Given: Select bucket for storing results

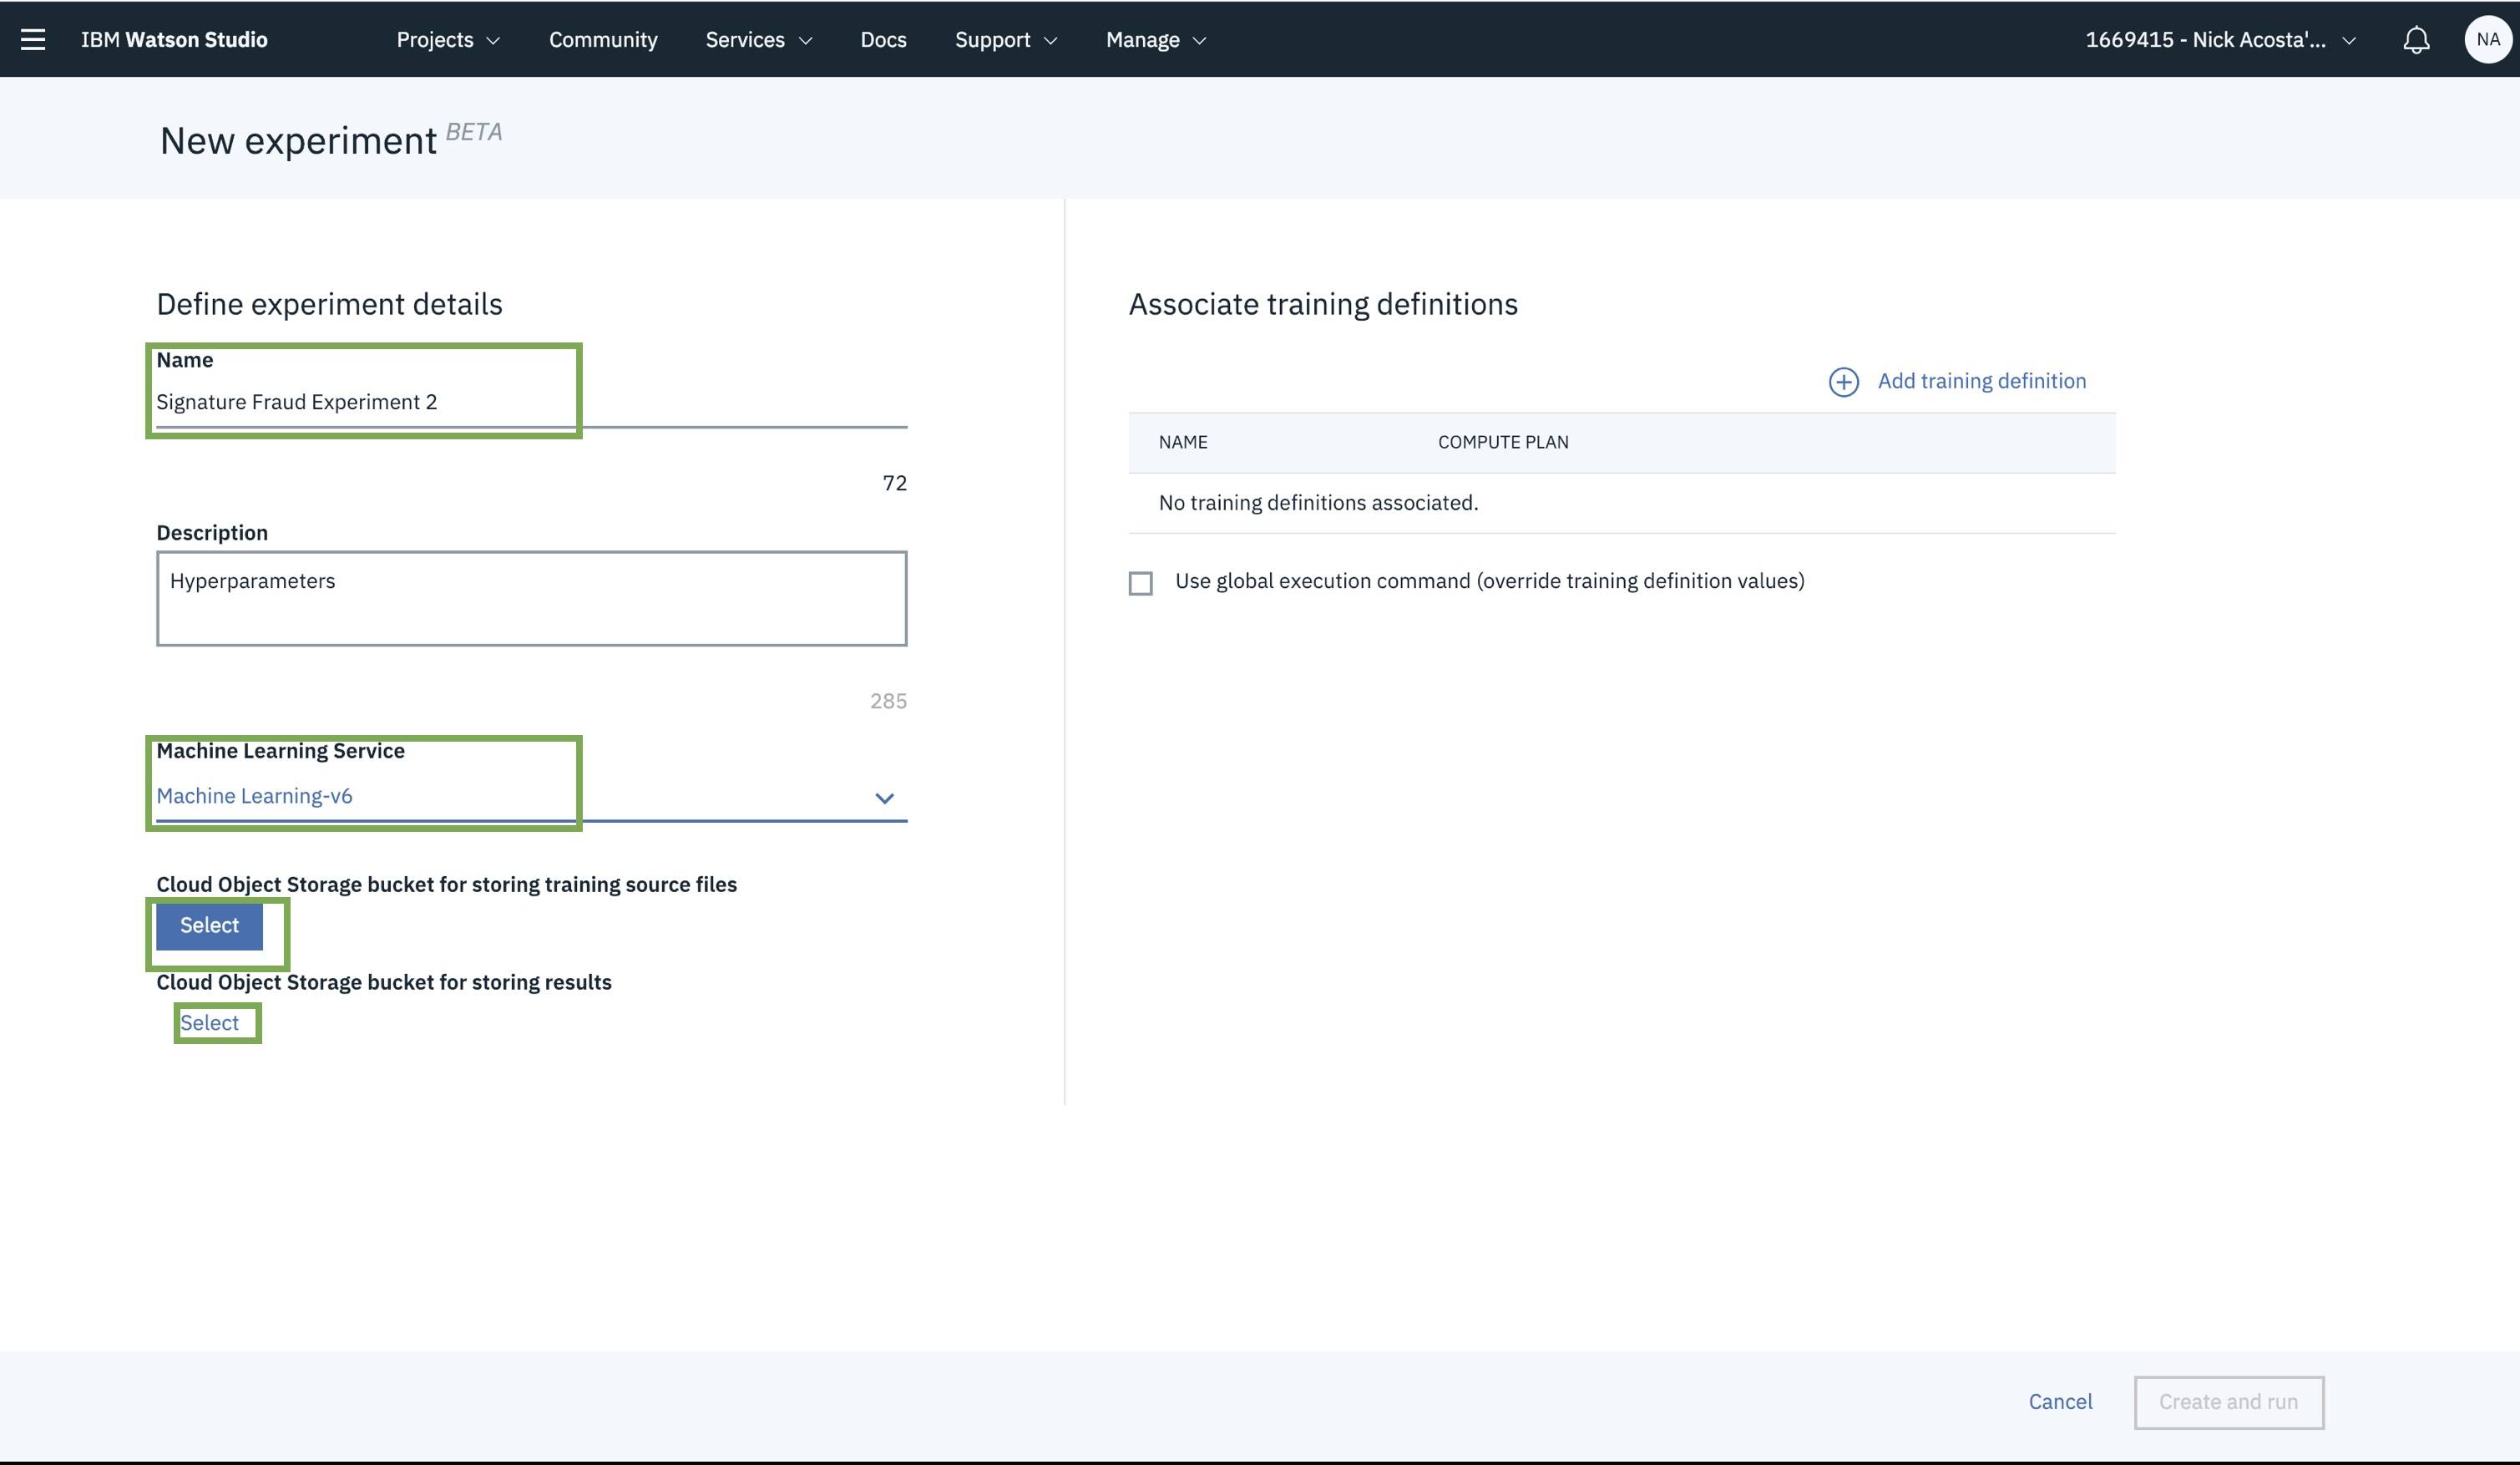Looking at the screenshot, I should click(209, 1023).
